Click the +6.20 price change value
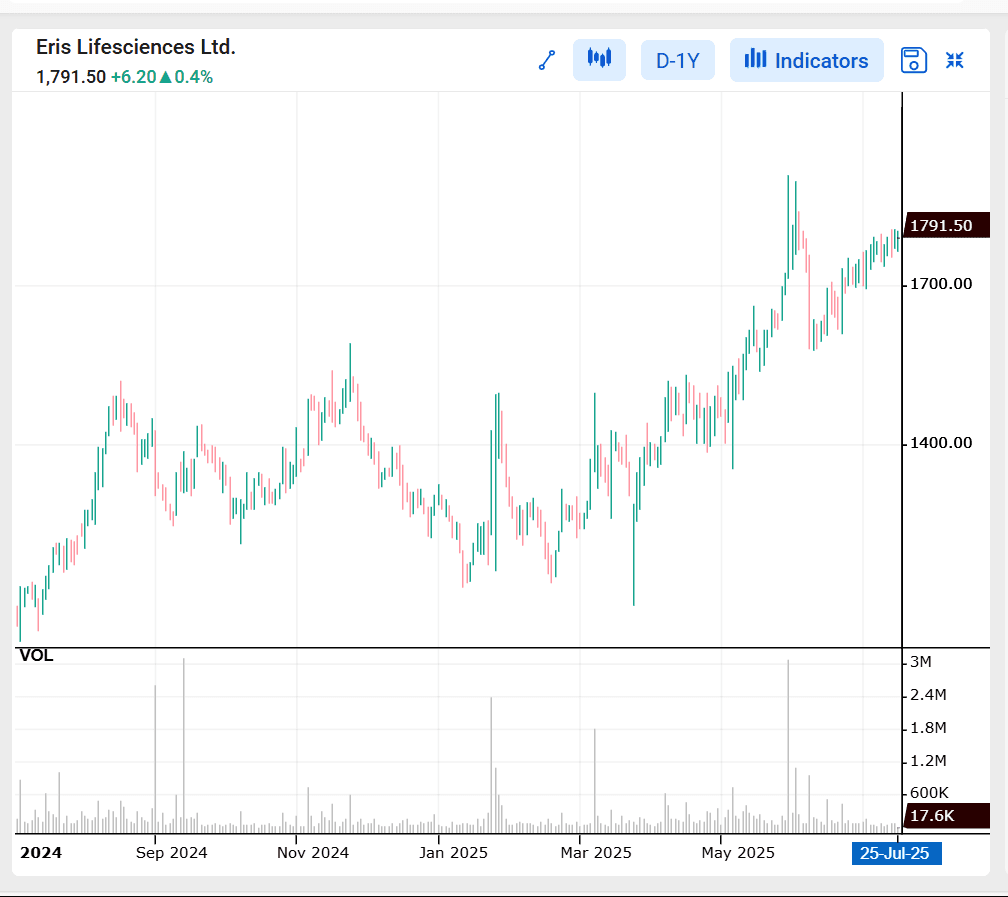The width and height of the screenshot is (1008, 897). click(x=134, y=77)
